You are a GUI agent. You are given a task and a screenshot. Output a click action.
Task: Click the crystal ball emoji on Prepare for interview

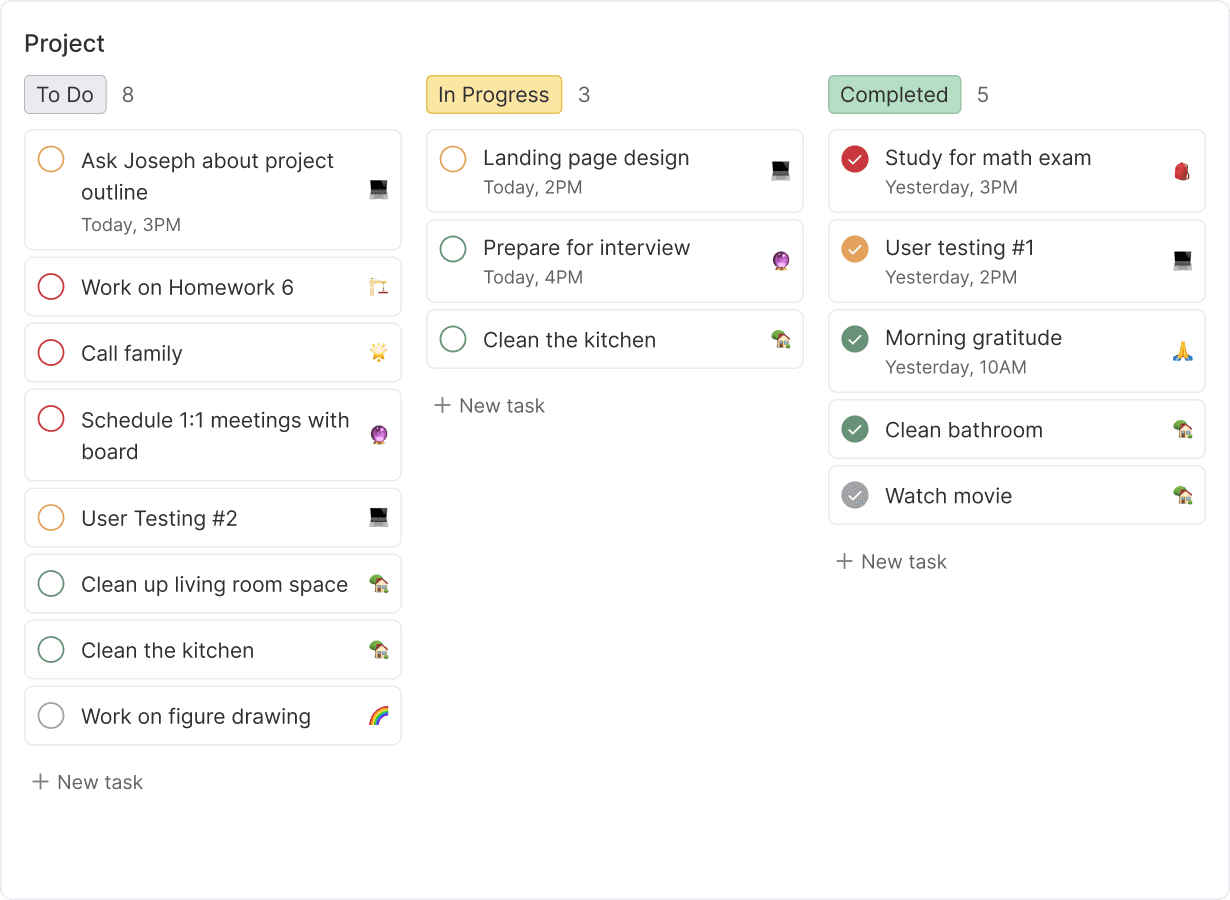781,261
